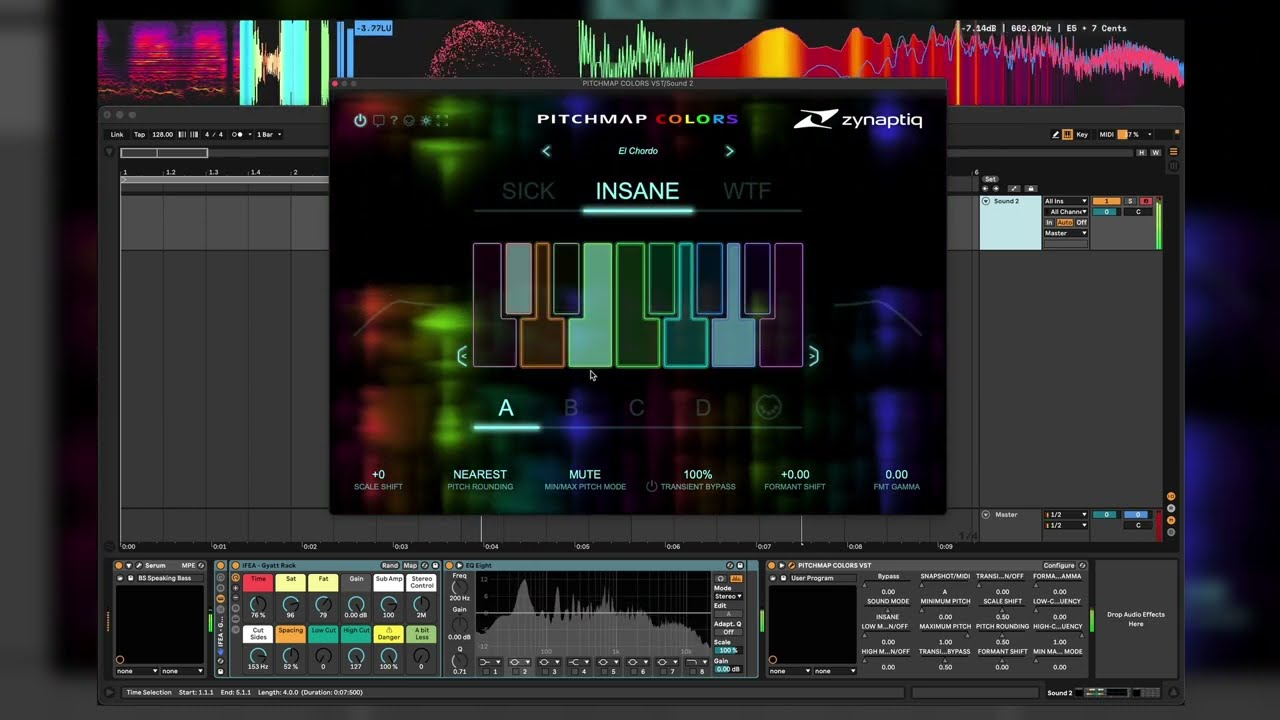Select the SICK sound mode
1280x720 pixels.
pyautogui.click(x=528, y=191)
